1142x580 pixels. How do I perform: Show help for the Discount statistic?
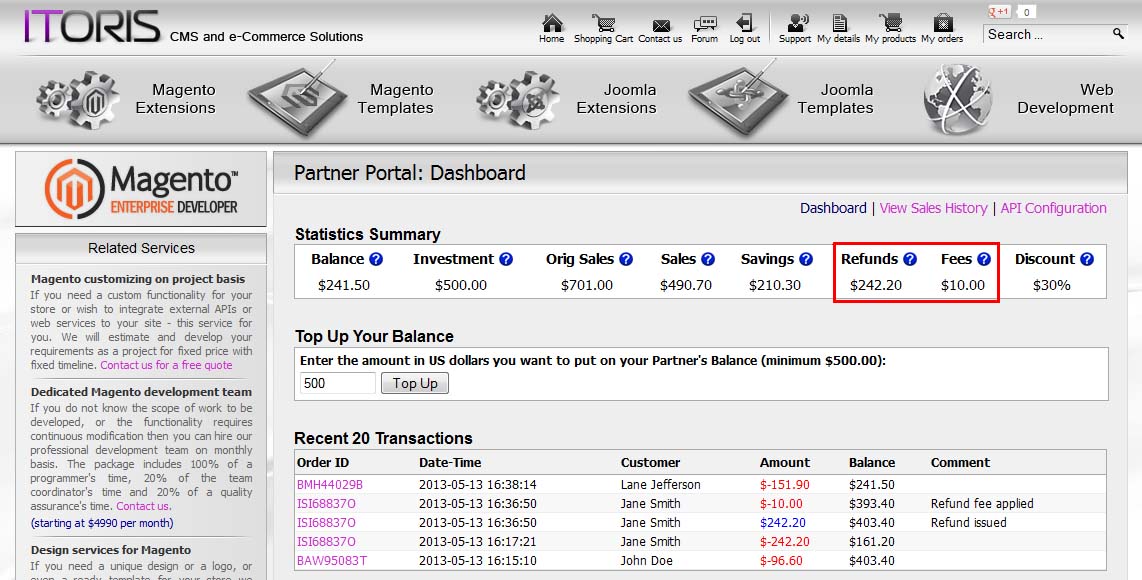1087,259
